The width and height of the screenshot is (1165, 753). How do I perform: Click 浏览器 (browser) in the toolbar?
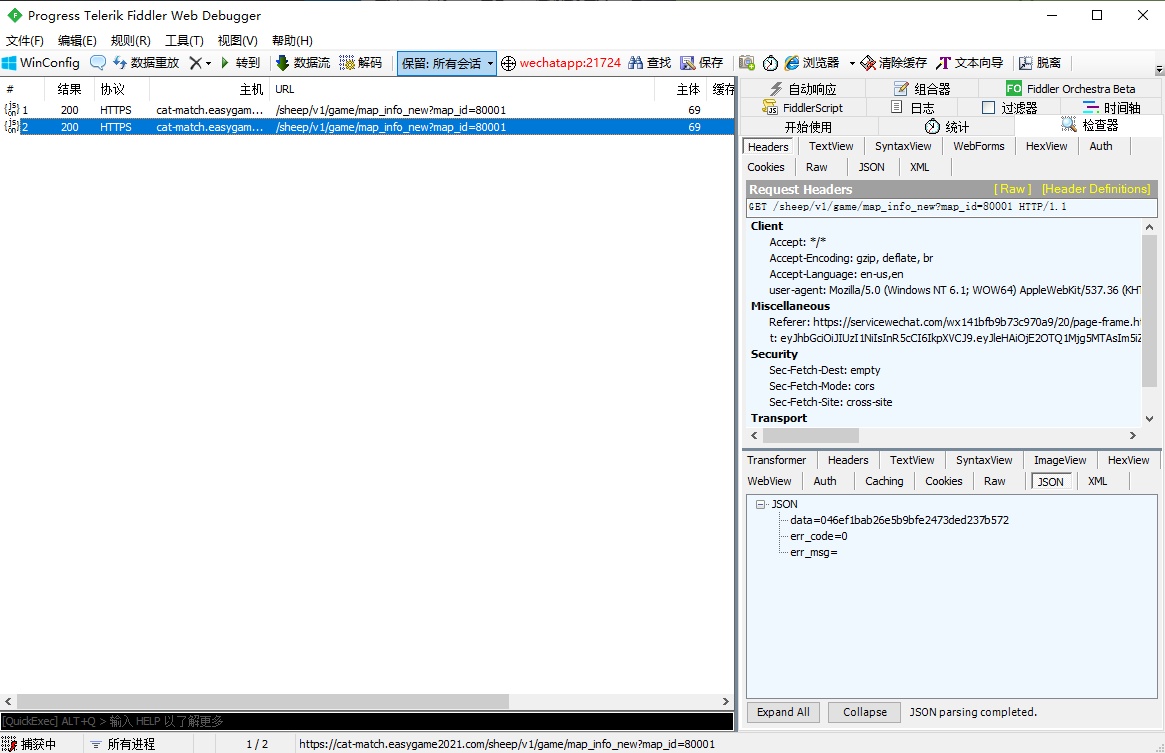click(x=812, y=63)
